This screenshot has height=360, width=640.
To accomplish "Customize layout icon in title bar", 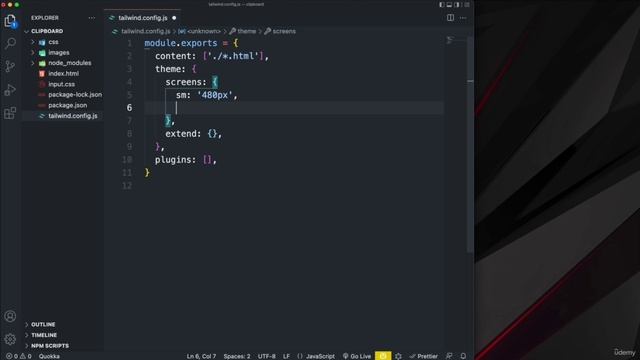I will (x=467, y=4).
